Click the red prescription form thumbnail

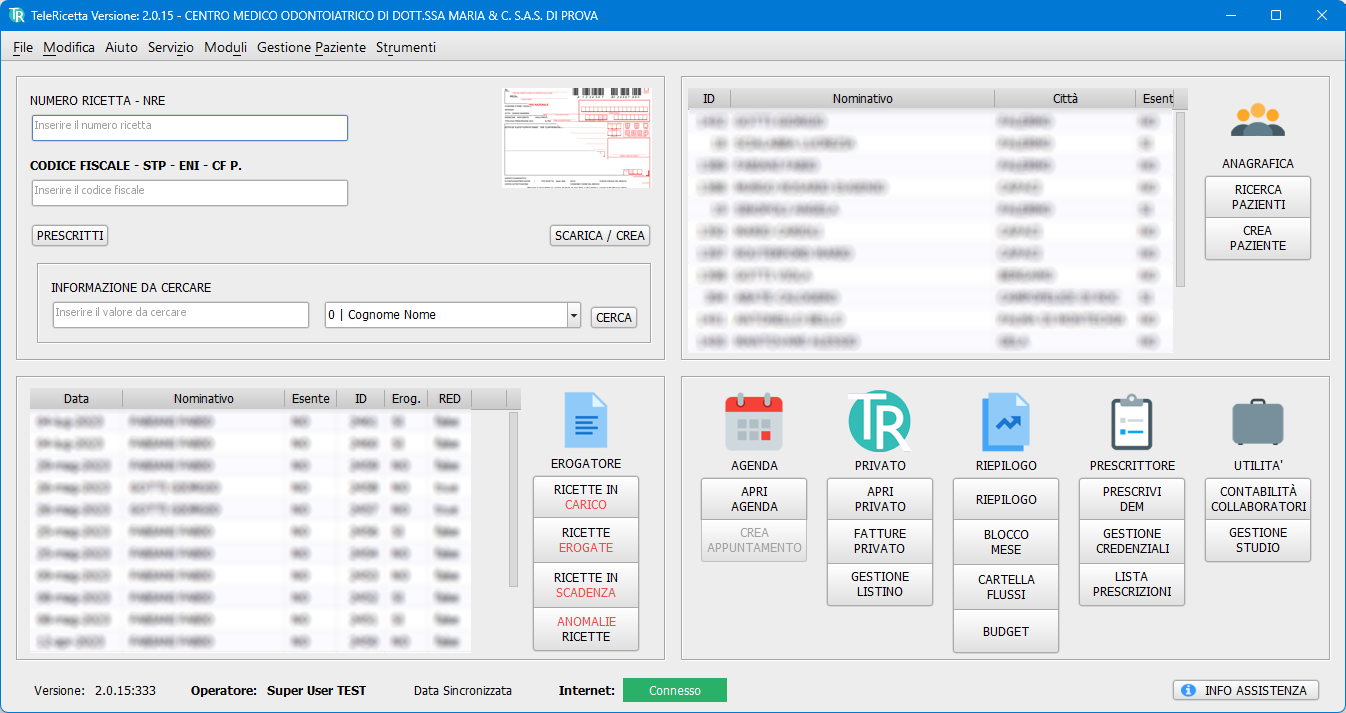[575, 137]
